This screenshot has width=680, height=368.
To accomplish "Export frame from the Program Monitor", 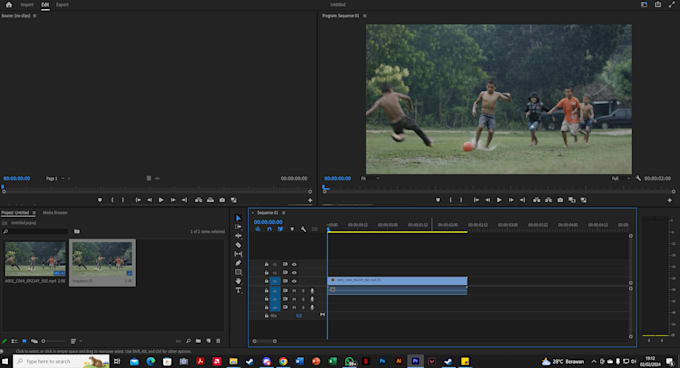I will click(x=560, y=200).
